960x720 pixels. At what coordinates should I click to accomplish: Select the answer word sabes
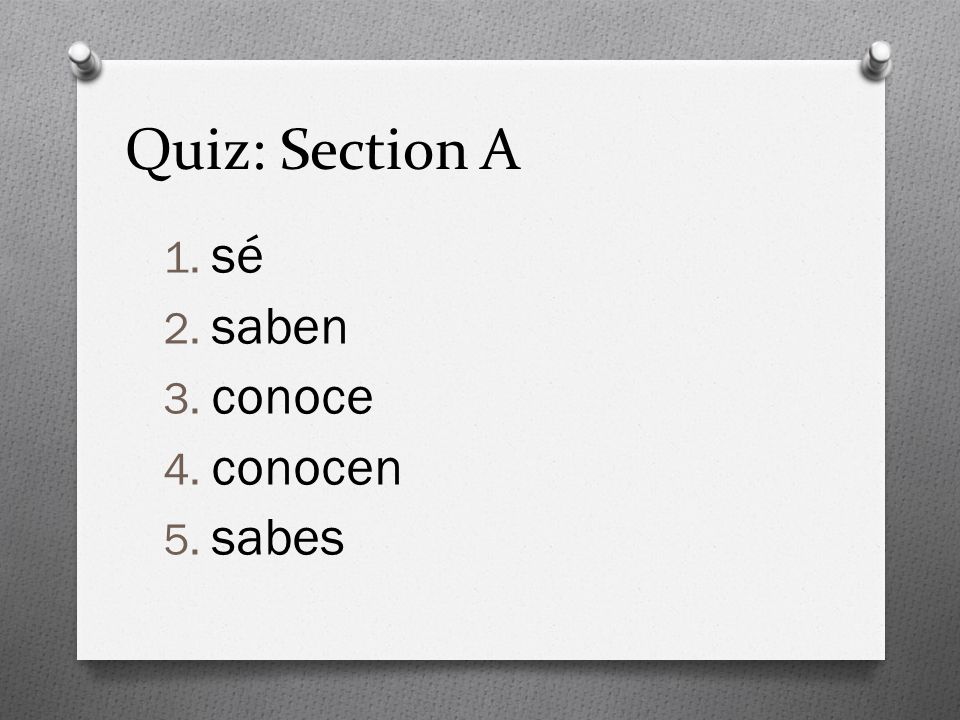click(x=277, y=539)
